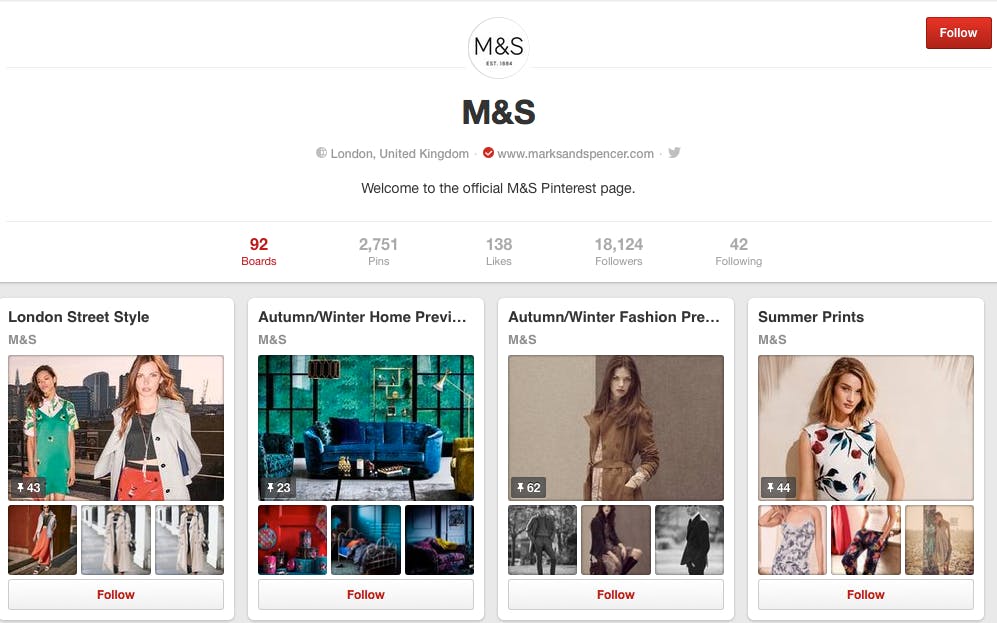This screenshot has width=997, height=623.
Task: Open the Twitter bird icon link
Action: [674, 153]
